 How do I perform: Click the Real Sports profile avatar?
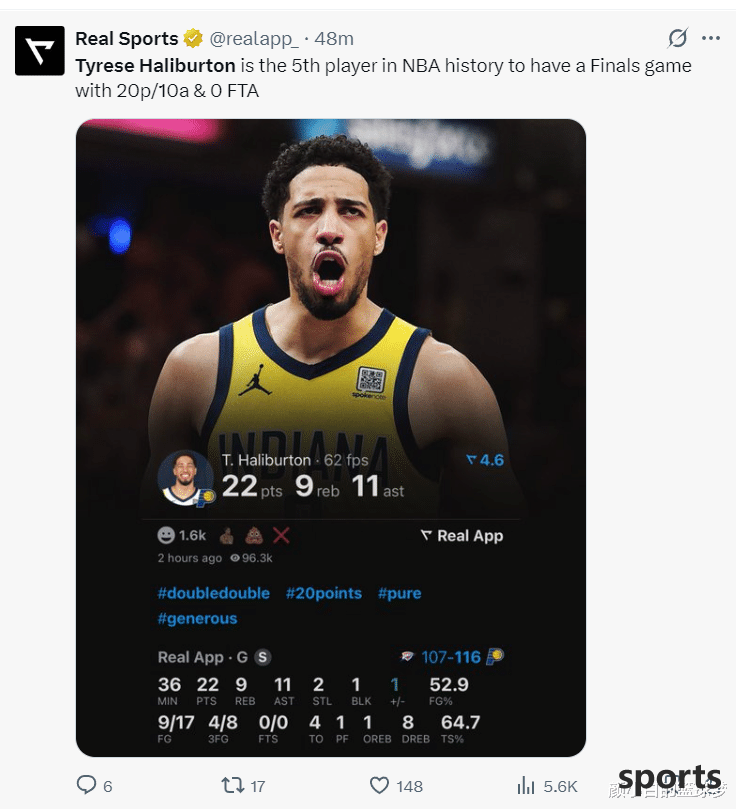40,51
